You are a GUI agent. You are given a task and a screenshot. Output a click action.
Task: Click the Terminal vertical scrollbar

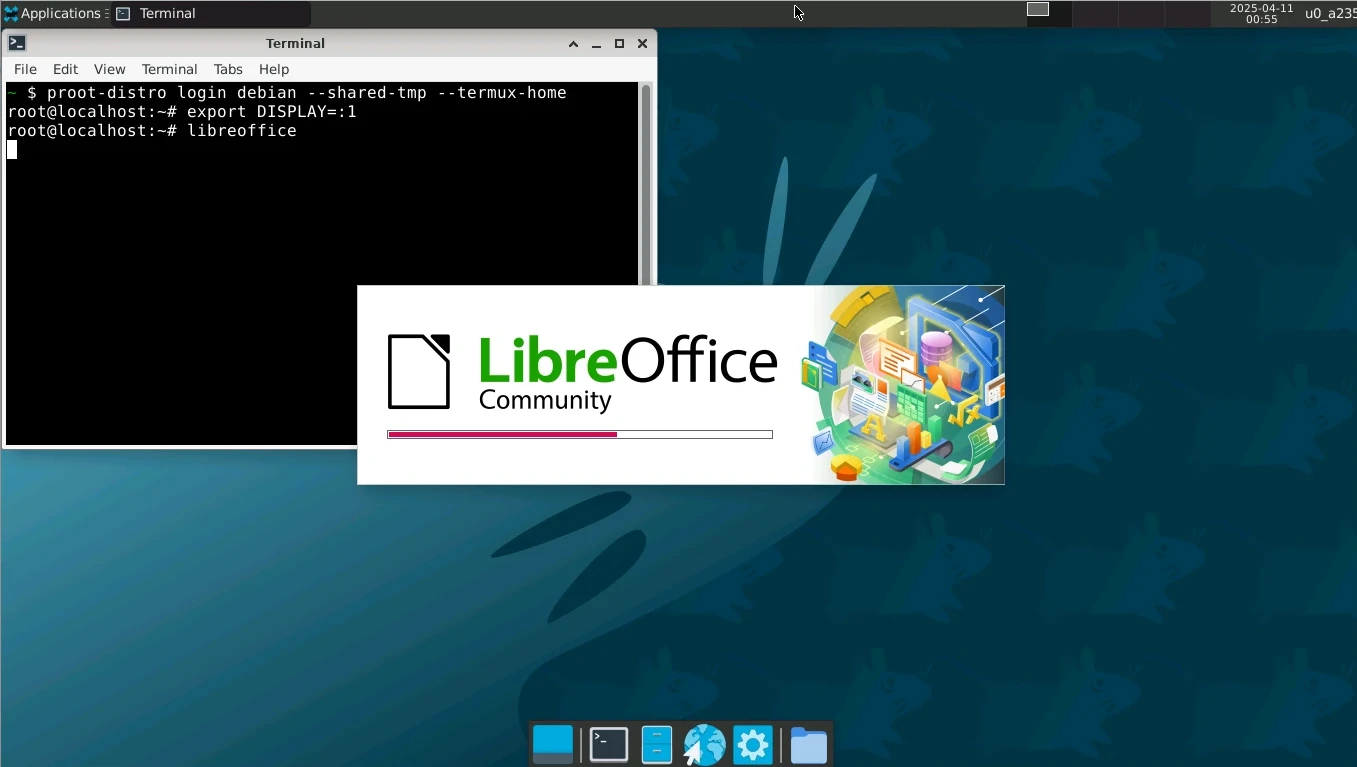[x=646, y=180]
